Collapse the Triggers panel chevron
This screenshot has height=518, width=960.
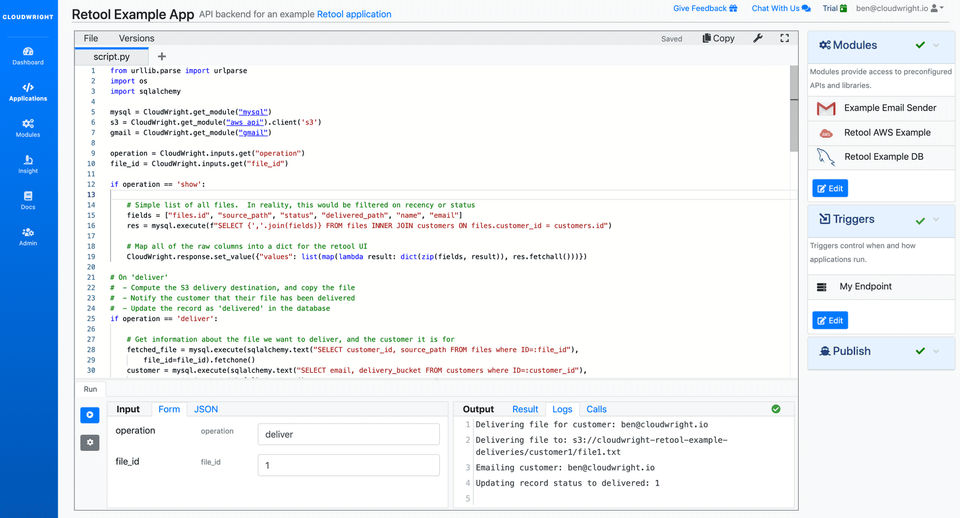pos(936,219)
